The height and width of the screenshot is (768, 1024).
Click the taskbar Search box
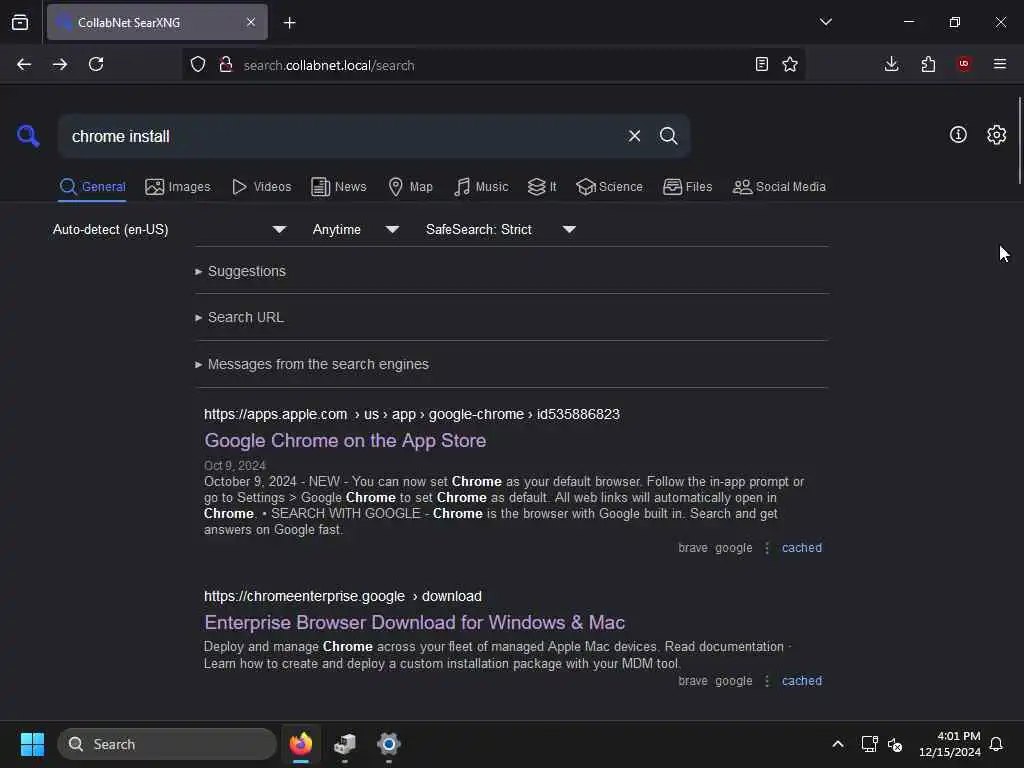coord(167,744)
